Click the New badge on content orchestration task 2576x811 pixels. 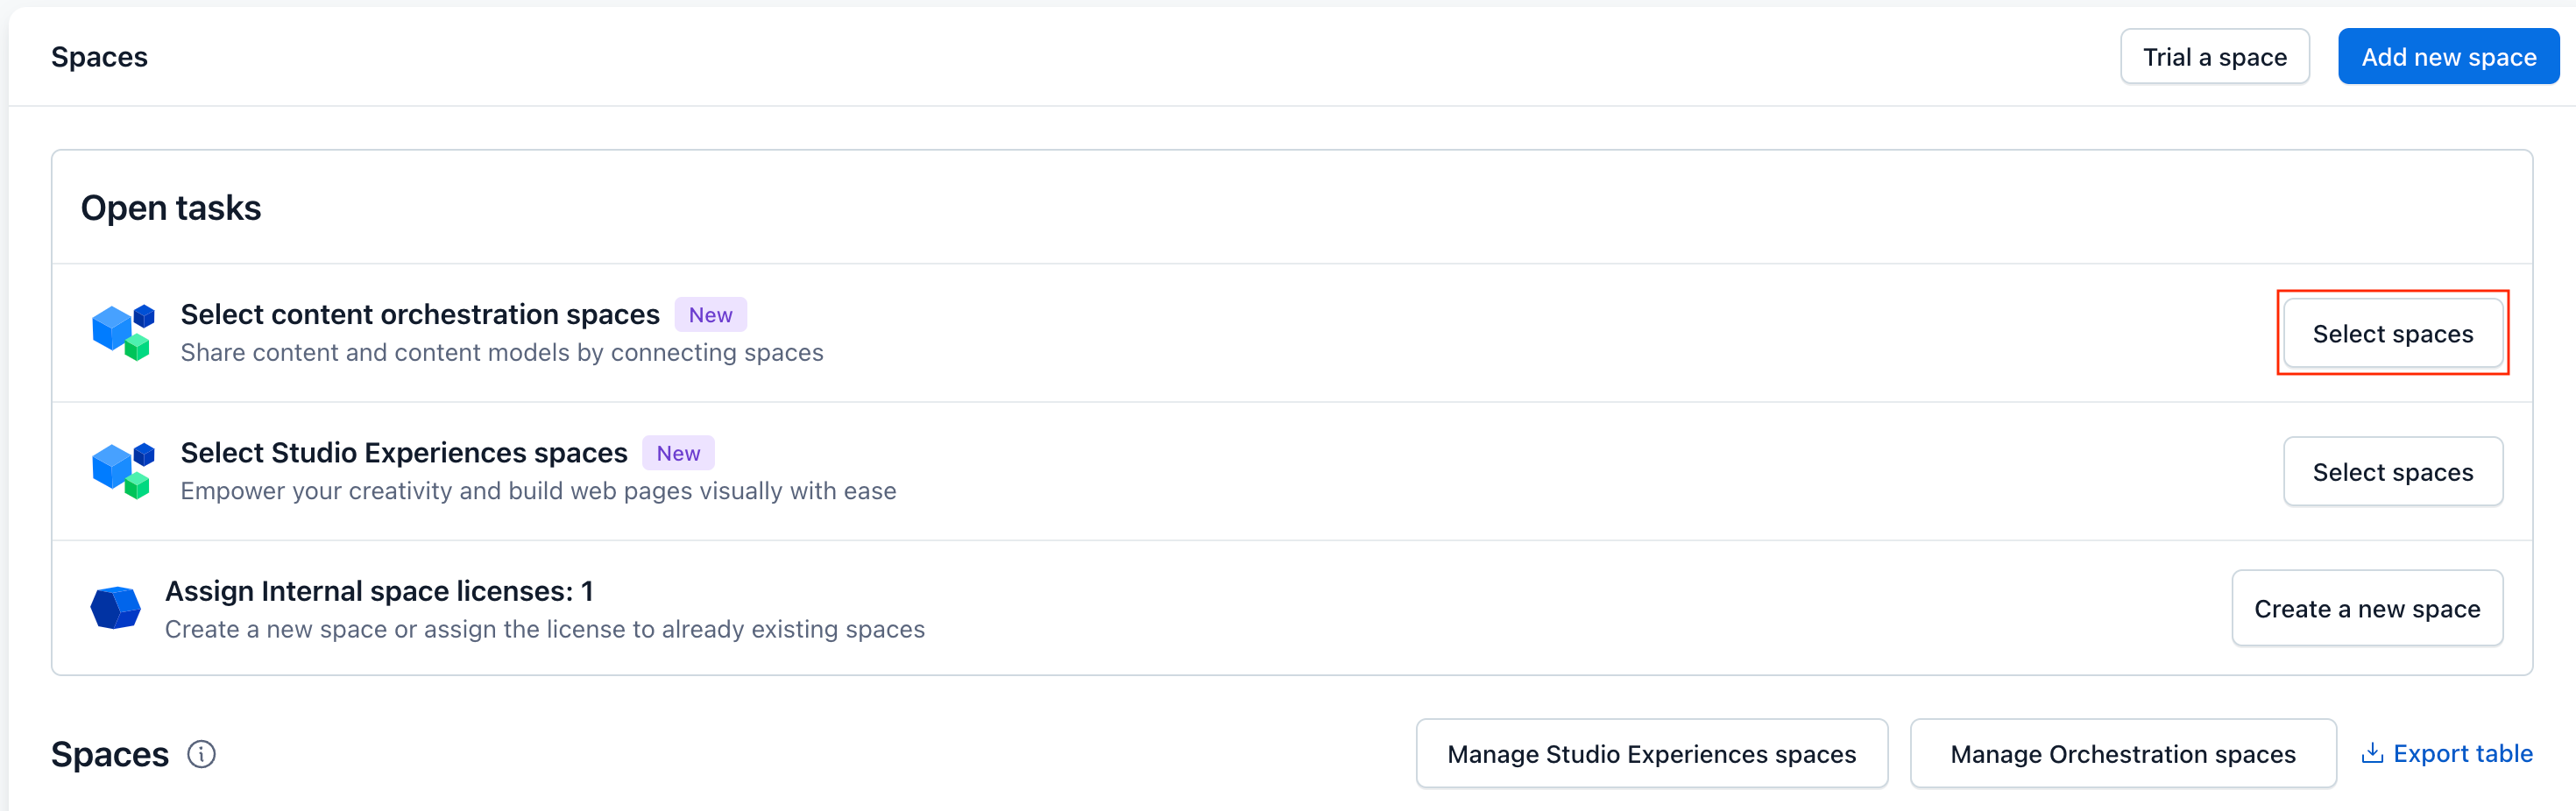[710, 315]
